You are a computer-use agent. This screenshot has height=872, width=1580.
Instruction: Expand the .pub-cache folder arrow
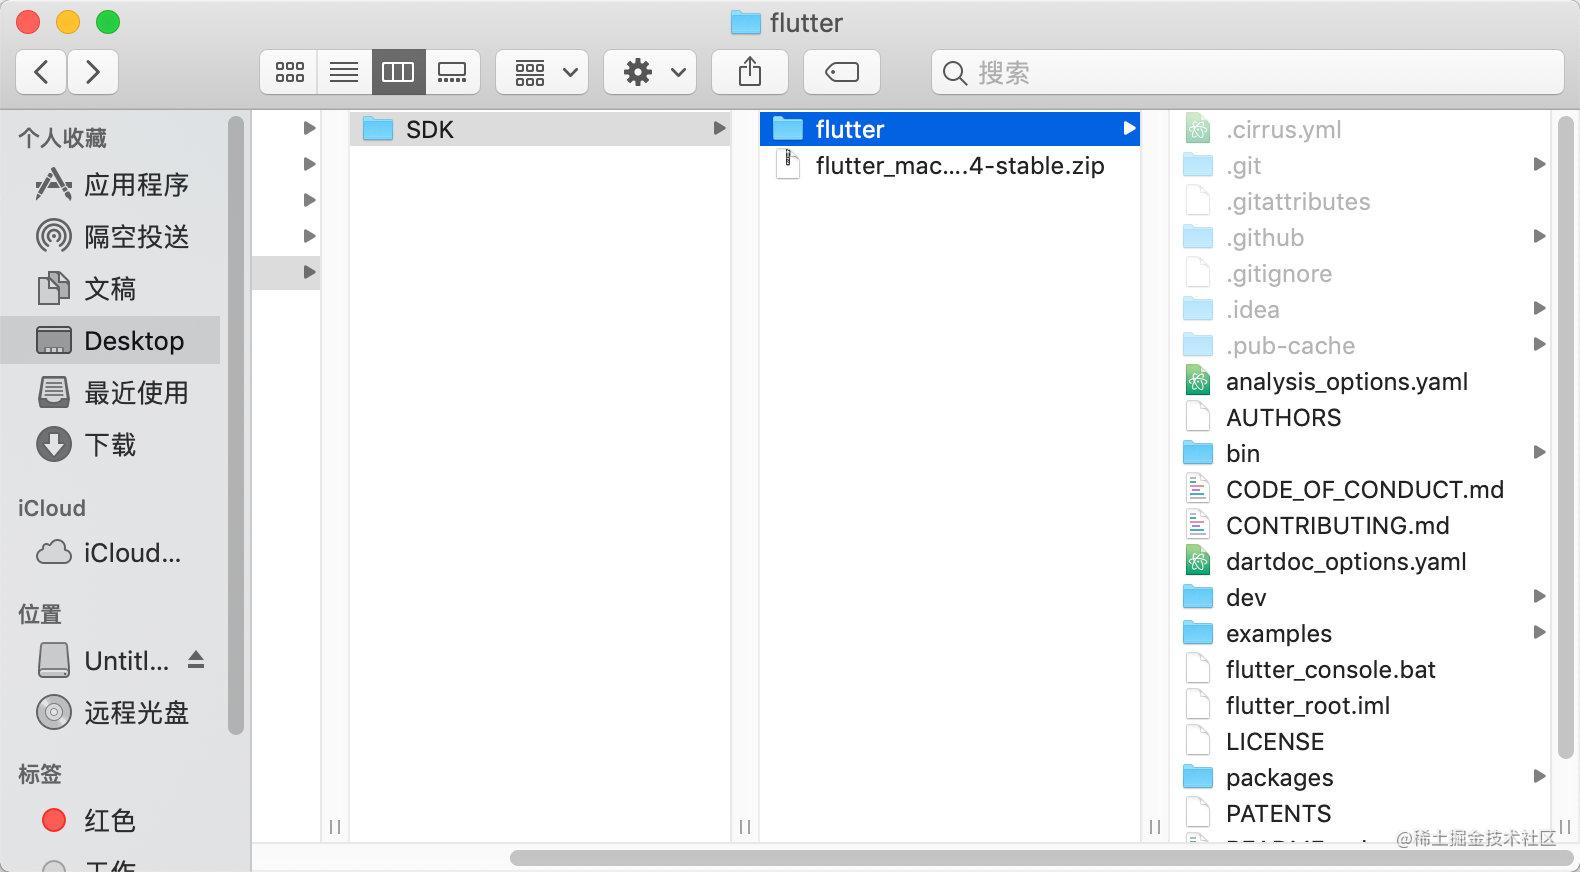pyautogui.click(x=1539, y=344)
